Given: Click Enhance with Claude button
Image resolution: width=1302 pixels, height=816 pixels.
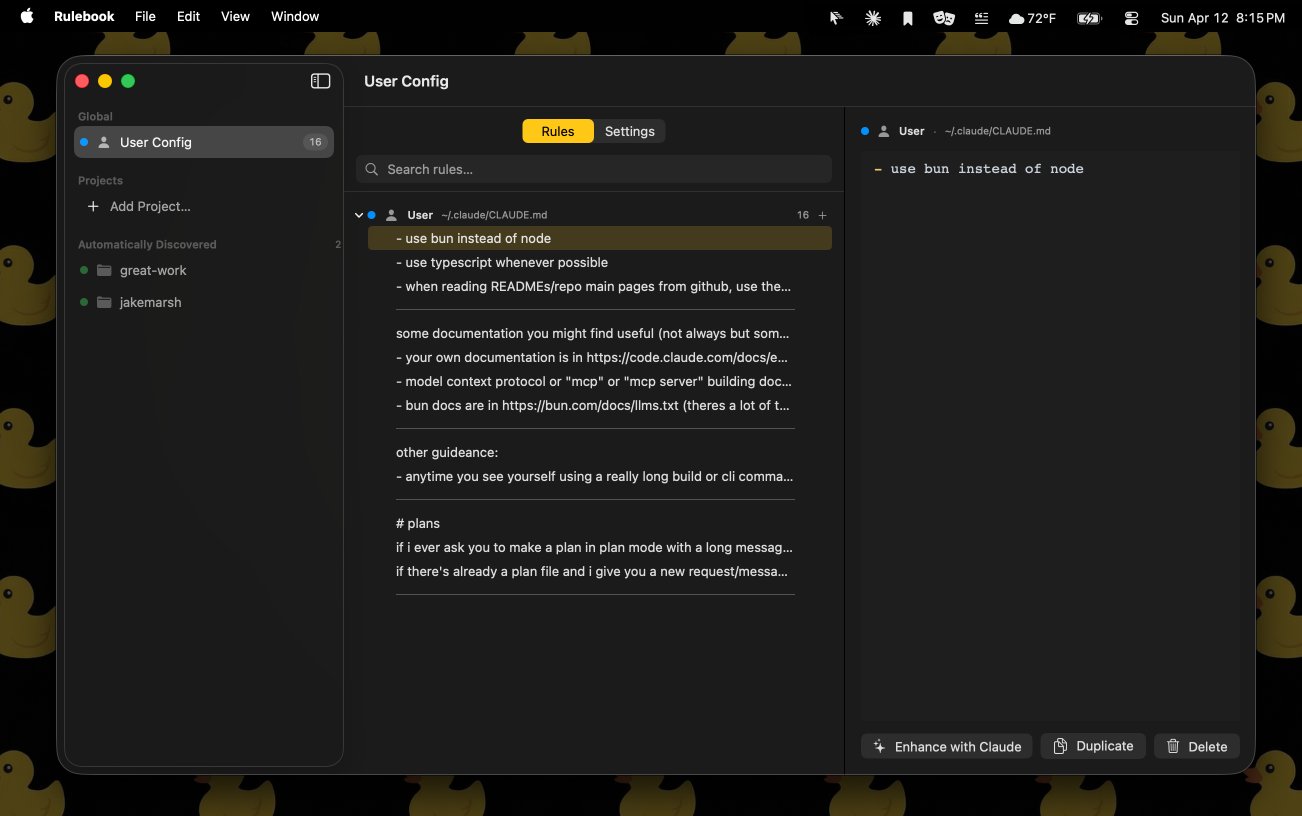Looking at the screenshot, I should coord(947,746).
